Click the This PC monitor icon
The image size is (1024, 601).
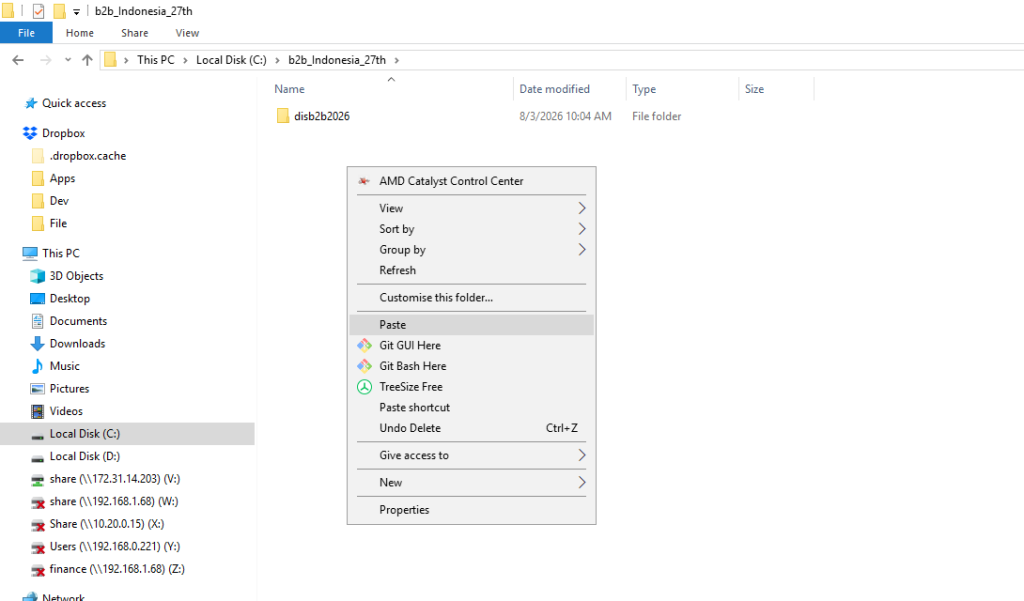(30, 253)
